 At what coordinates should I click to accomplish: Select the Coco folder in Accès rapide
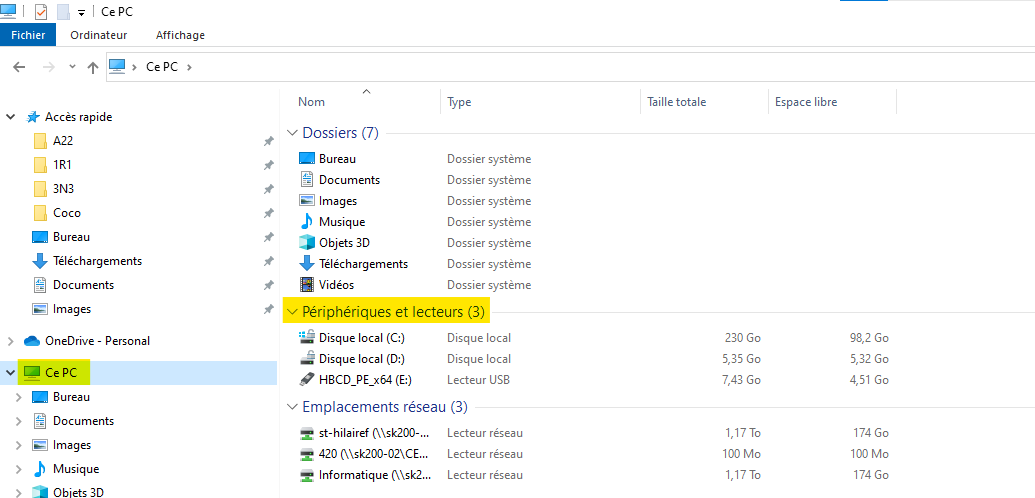pos(67,213)
